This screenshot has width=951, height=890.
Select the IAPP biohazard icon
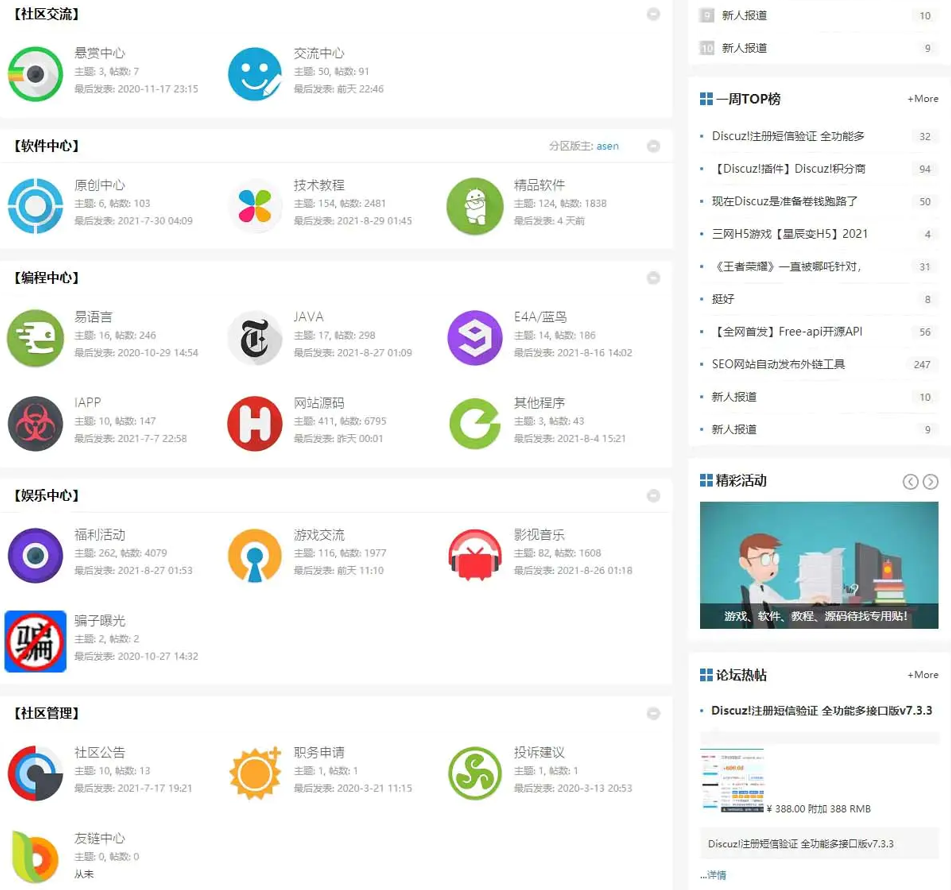(35, 423)
